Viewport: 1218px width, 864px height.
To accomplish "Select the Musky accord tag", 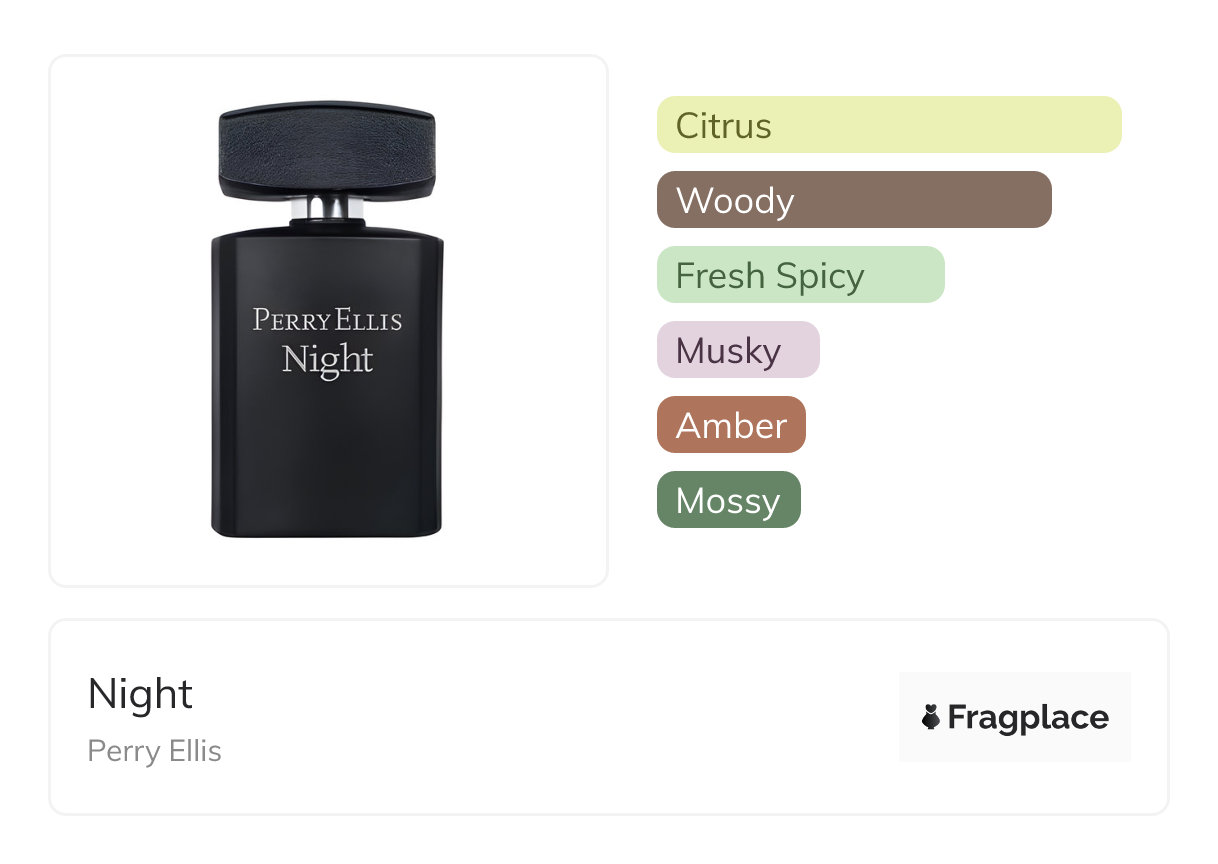I will 738,350.
